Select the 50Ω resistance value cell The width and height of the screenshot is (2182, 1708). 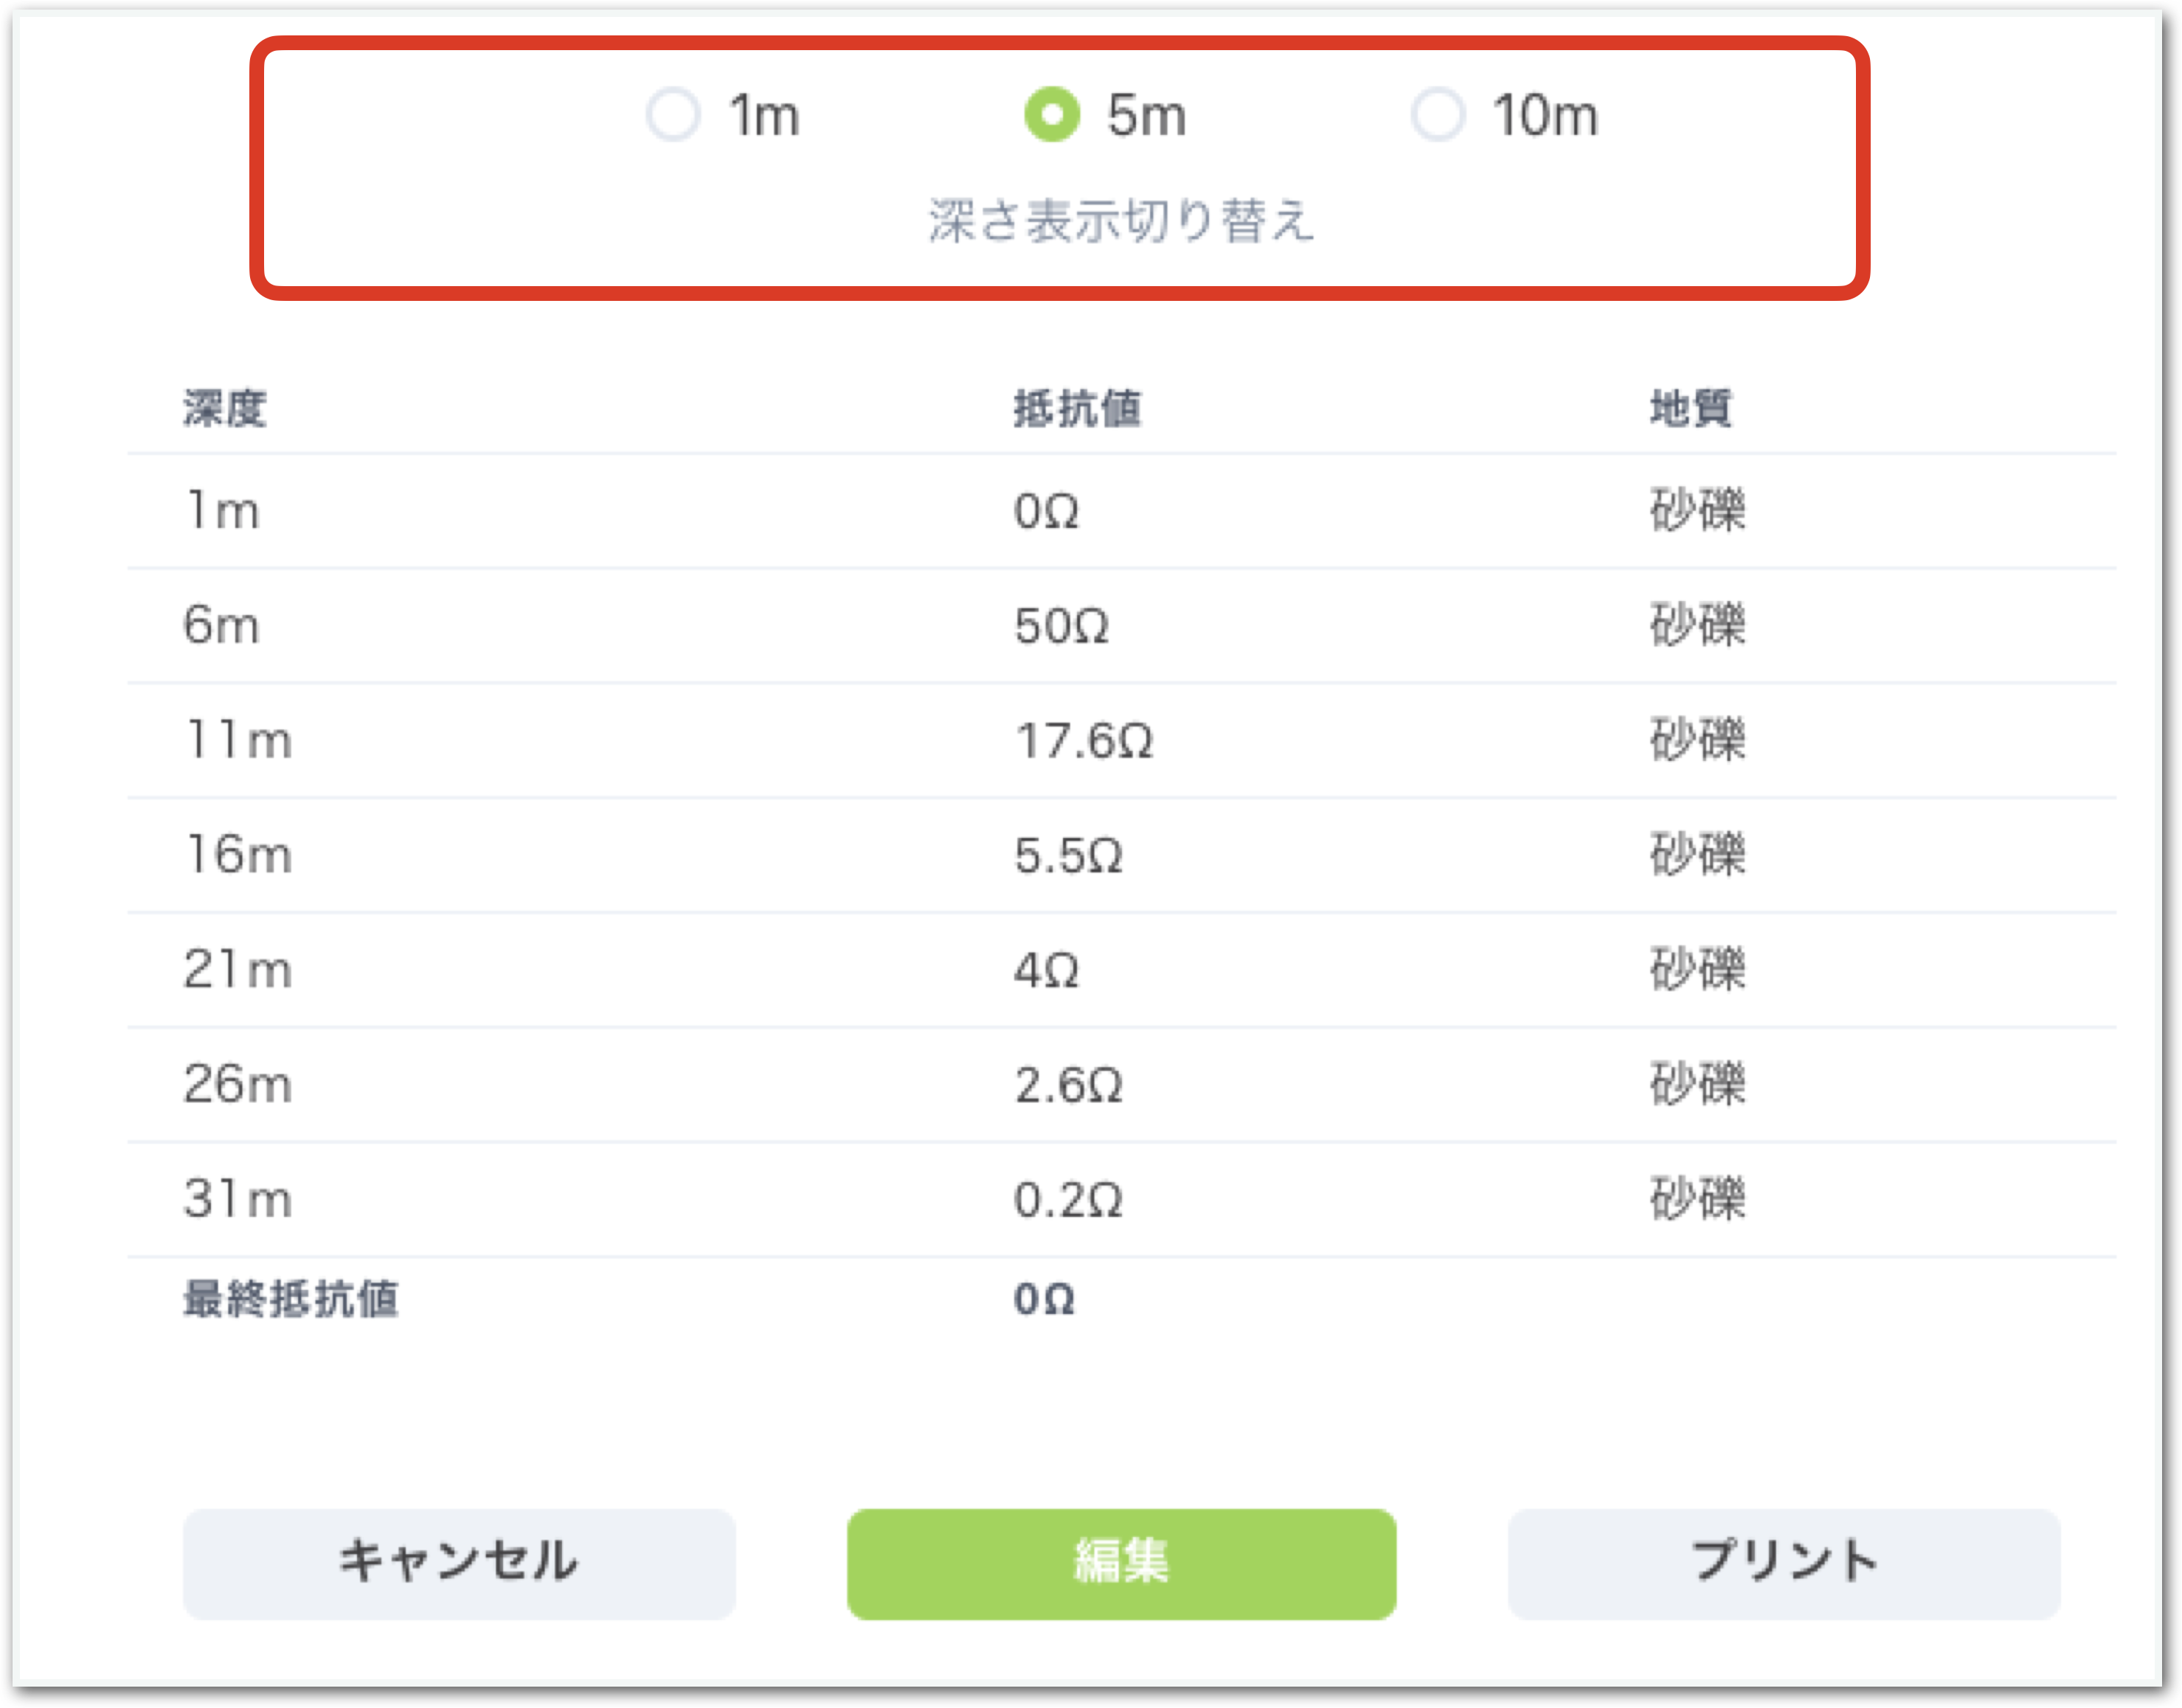pos(1061,626)
